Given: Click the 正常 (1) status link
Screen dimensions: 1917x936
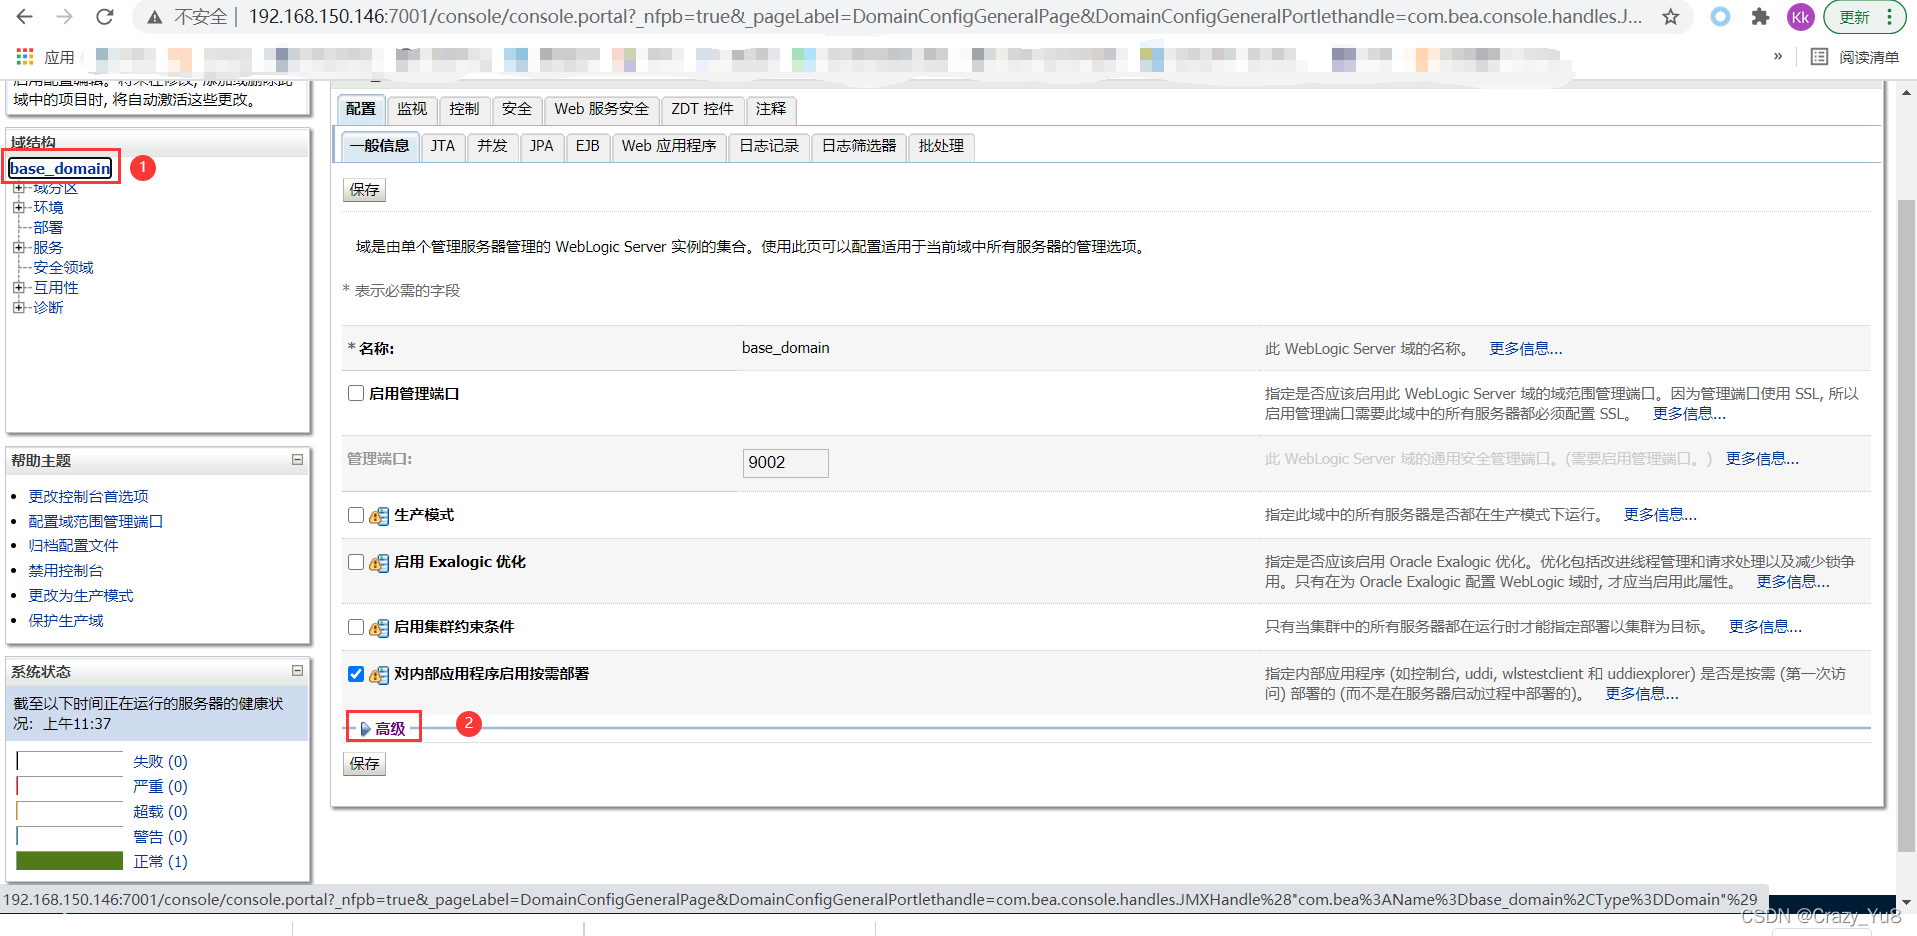Looking at the screenshot, I should point(160,861).
